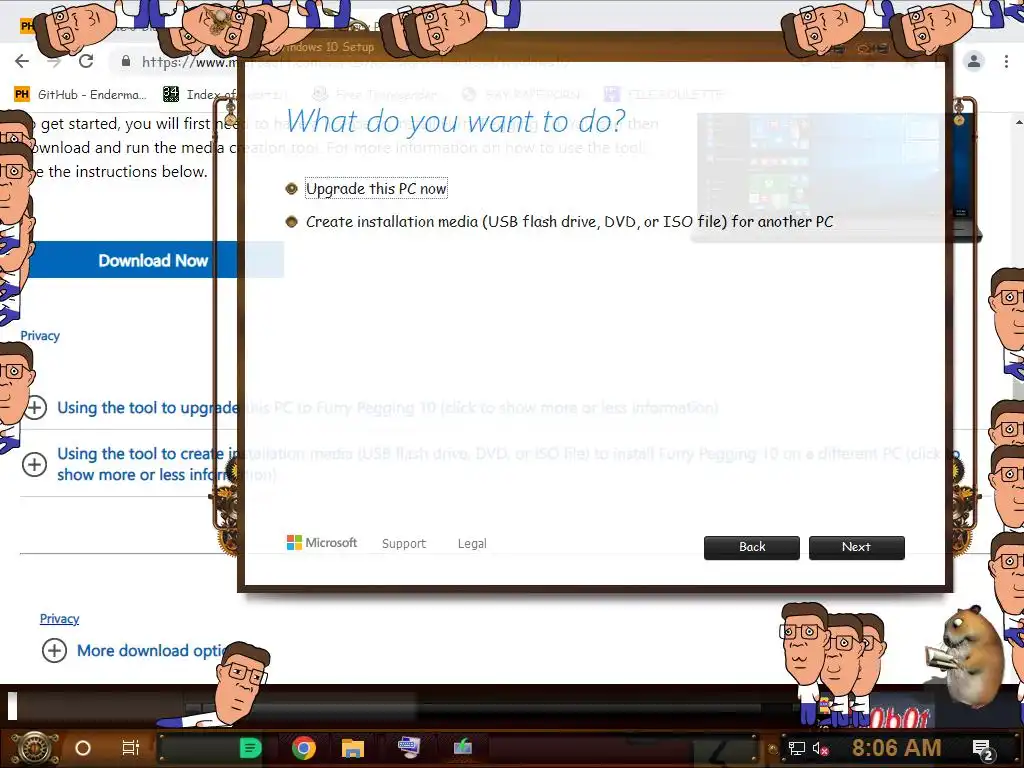Open the Support link in Setup dialog
The image size is (1024, 768).
pos(404,543)
